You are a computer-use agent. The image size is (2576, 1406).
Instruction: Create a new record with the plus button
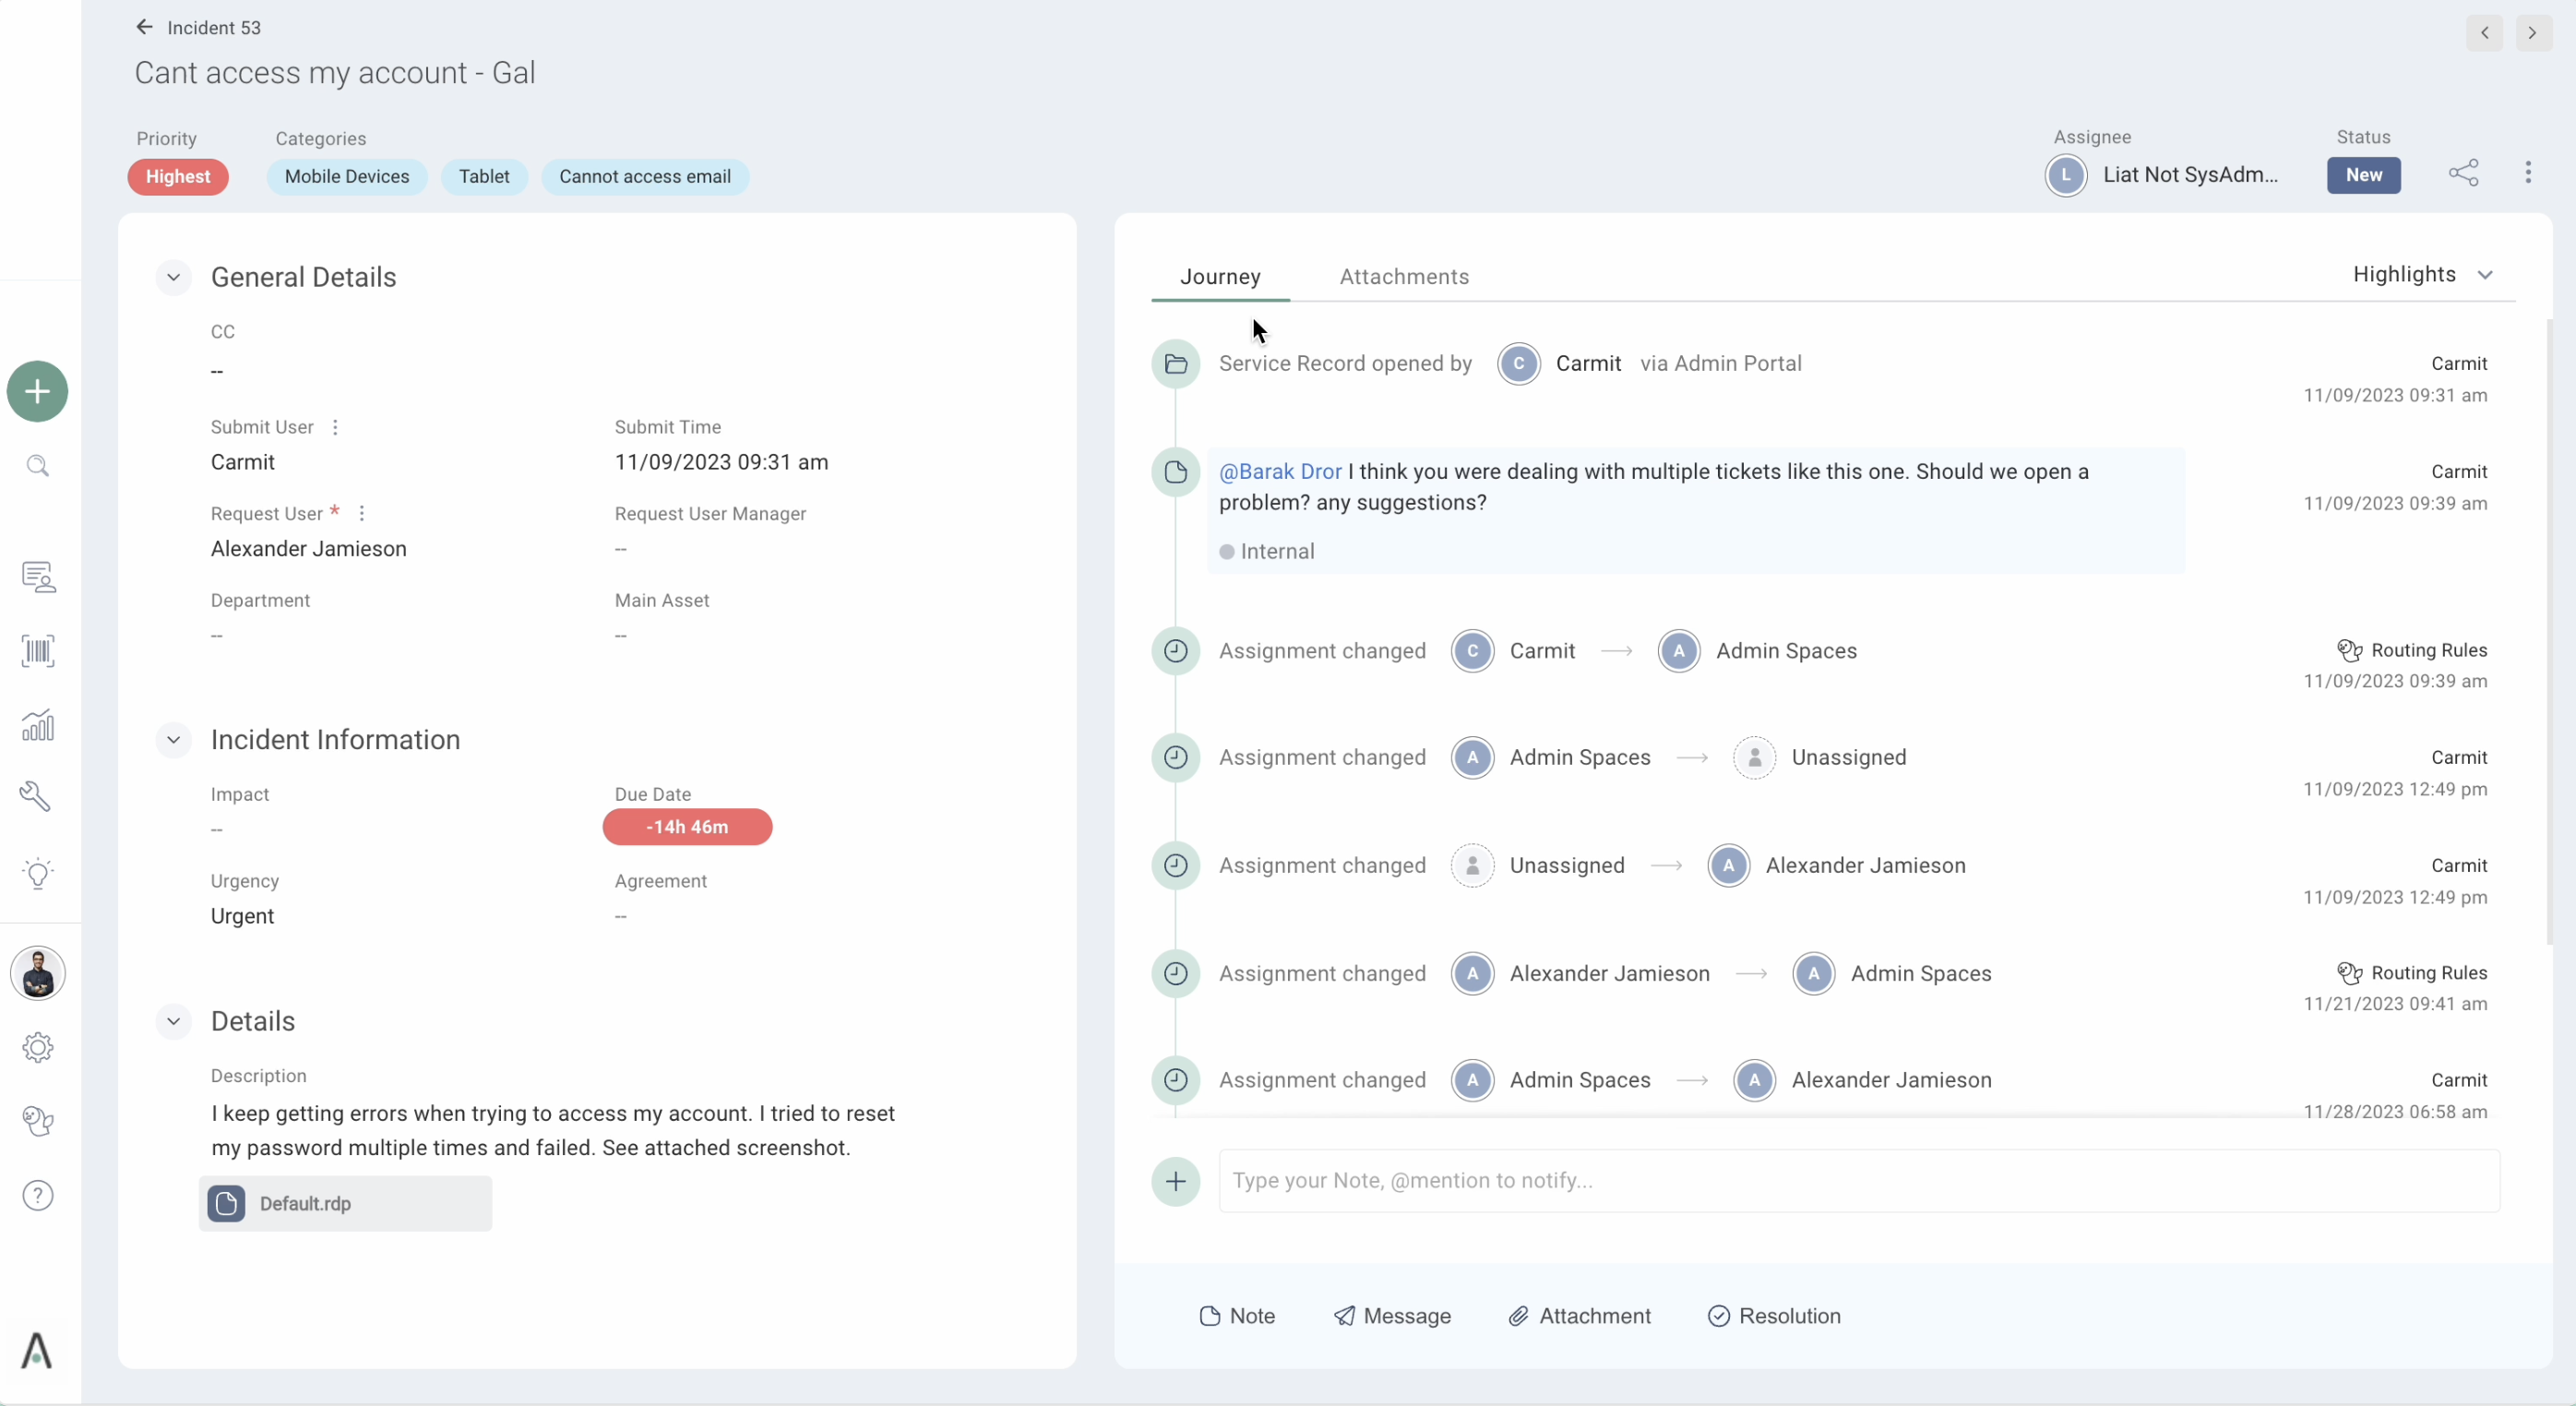coord(37,390)
